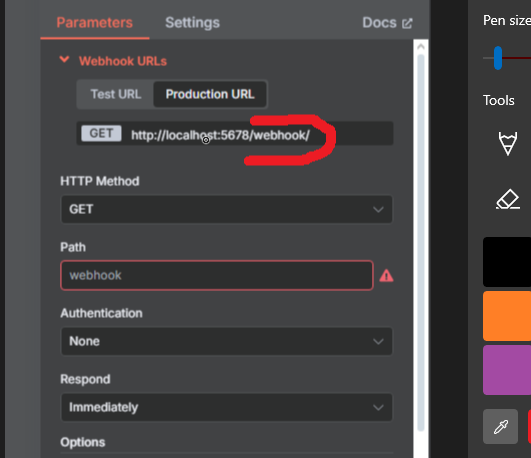Open the Docs external link icon
Screen dimensions: 531x458
407,23
